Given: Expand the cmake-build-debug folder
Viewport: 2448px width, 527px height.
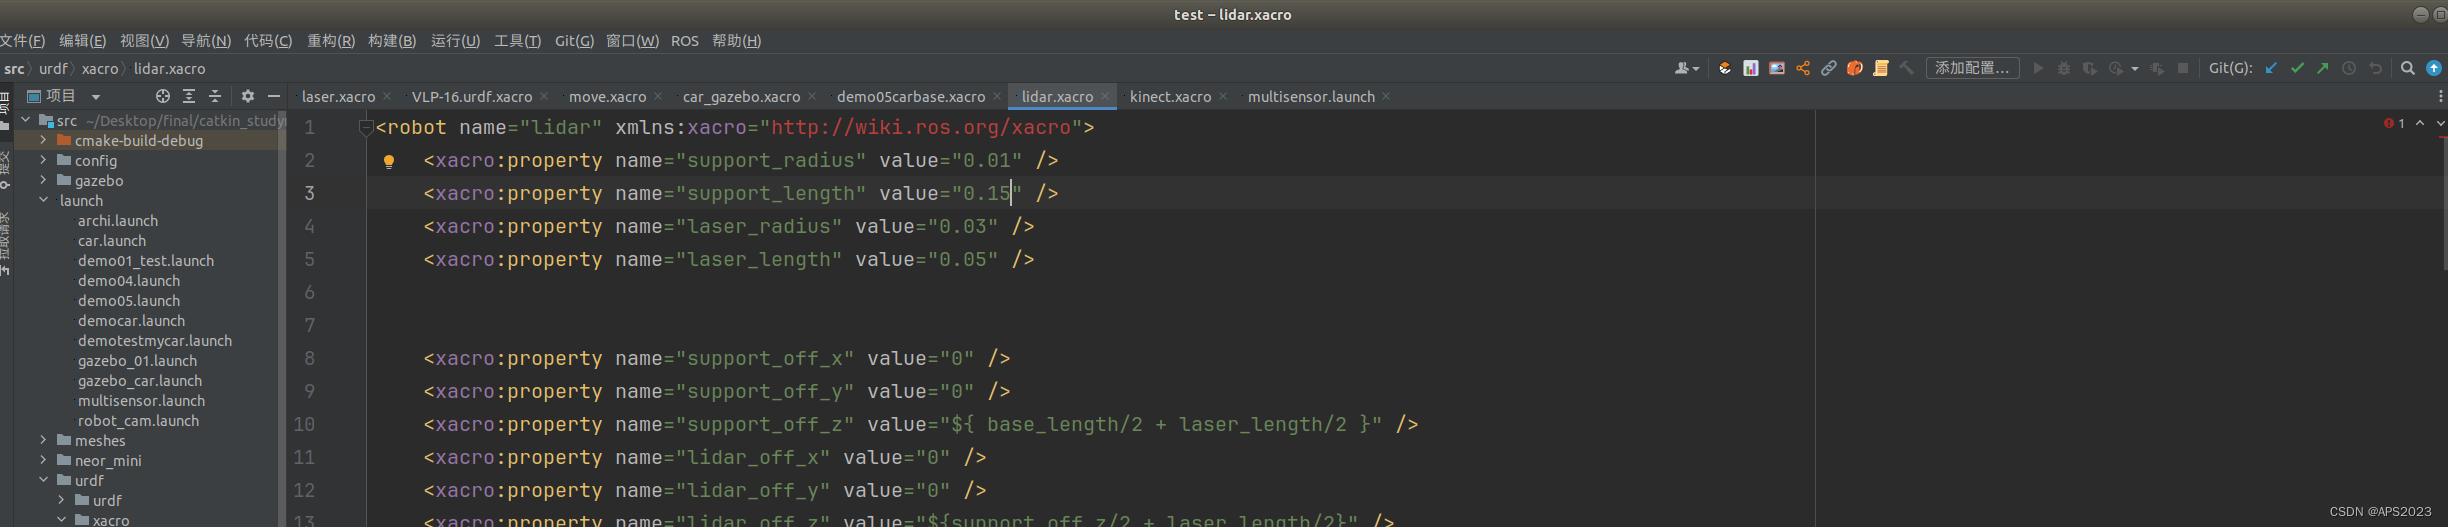Looking at the screenshot, I should point(43,140).
